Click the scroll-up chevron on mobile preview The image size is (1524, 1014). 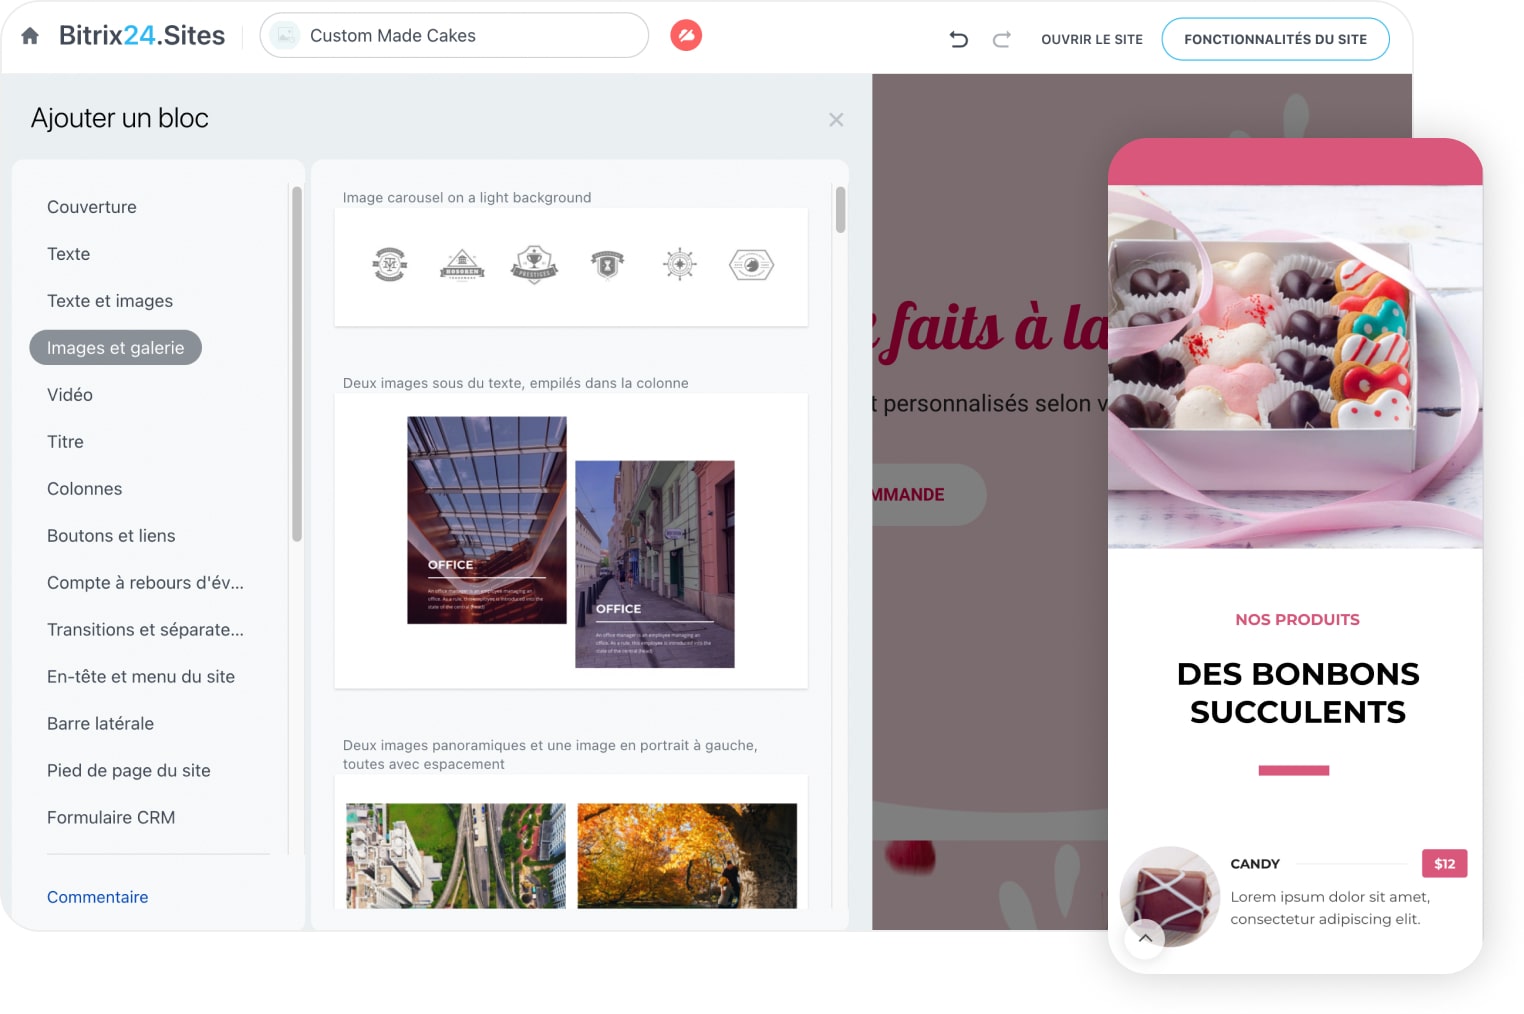pos(1145,938)
